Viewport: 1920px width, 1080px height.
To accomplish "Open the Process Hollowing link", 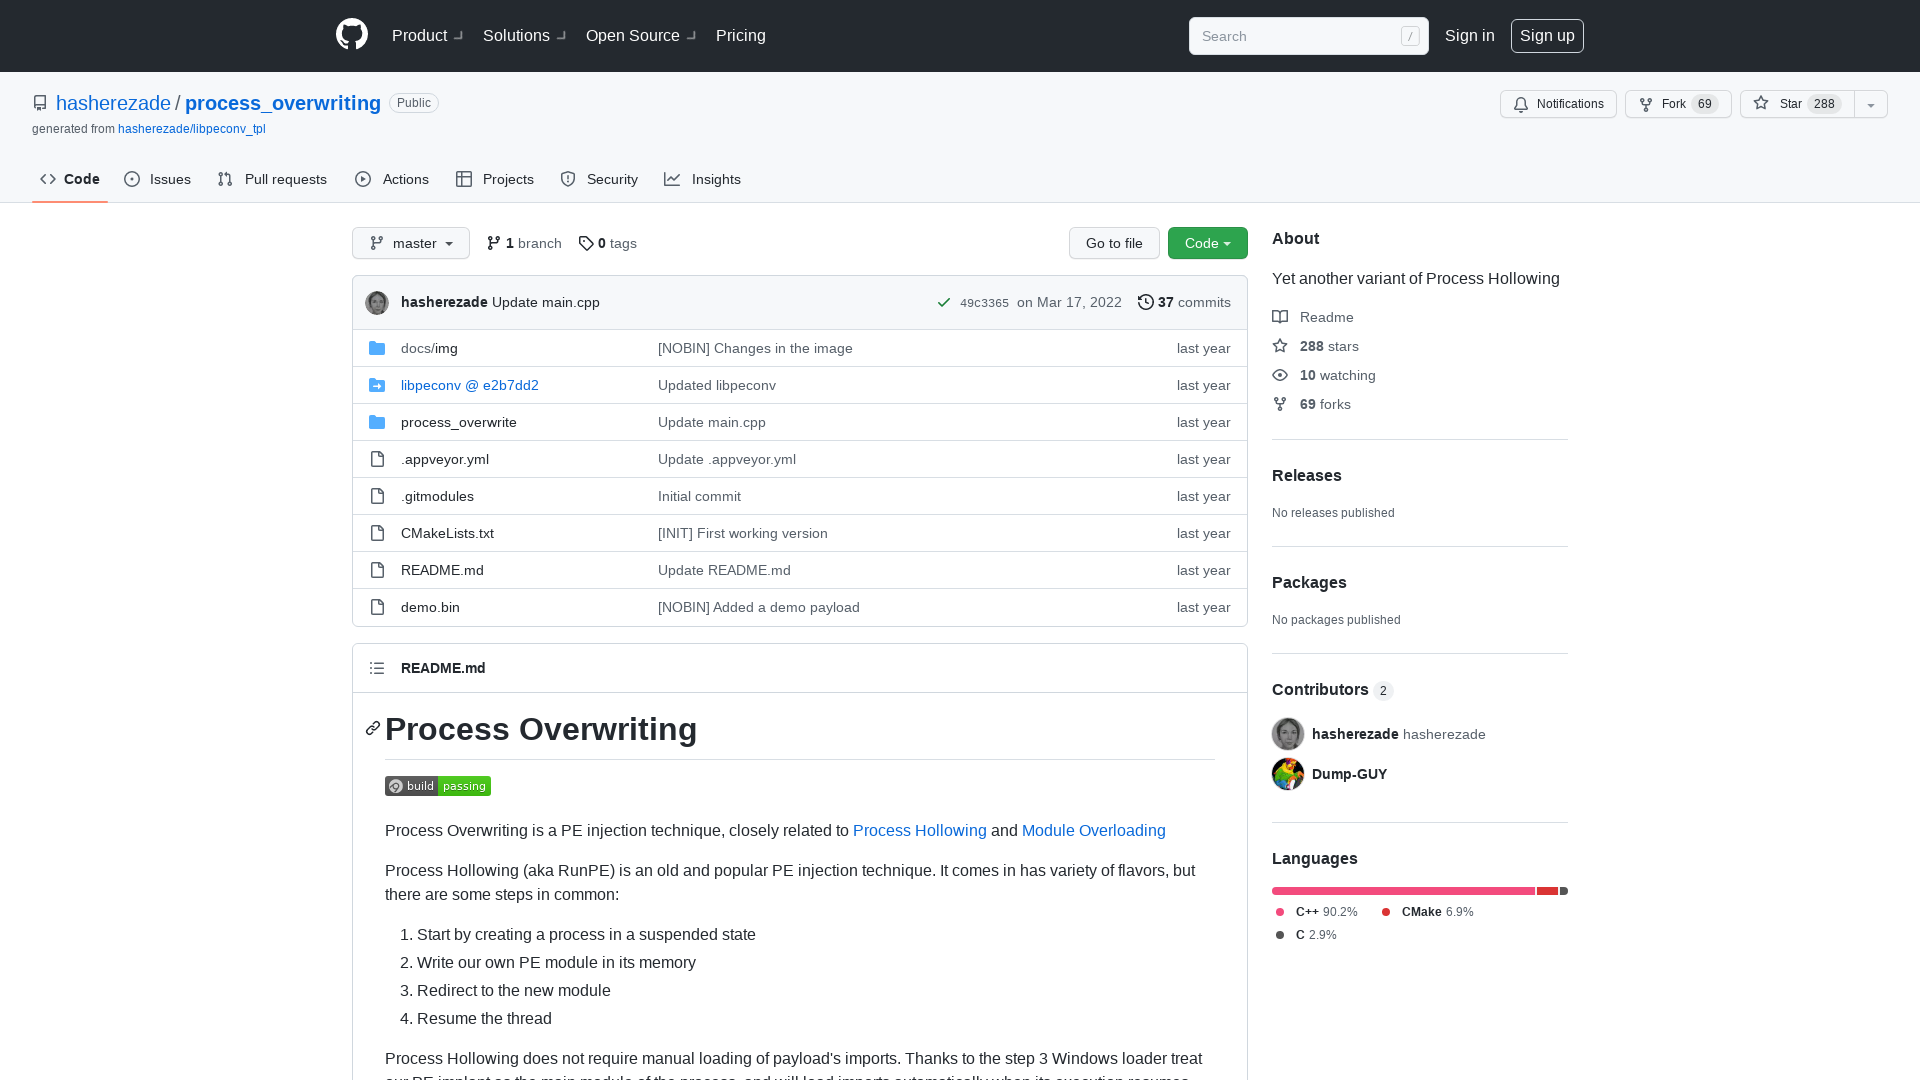I will pyautogui.click(x=920, y=830).
